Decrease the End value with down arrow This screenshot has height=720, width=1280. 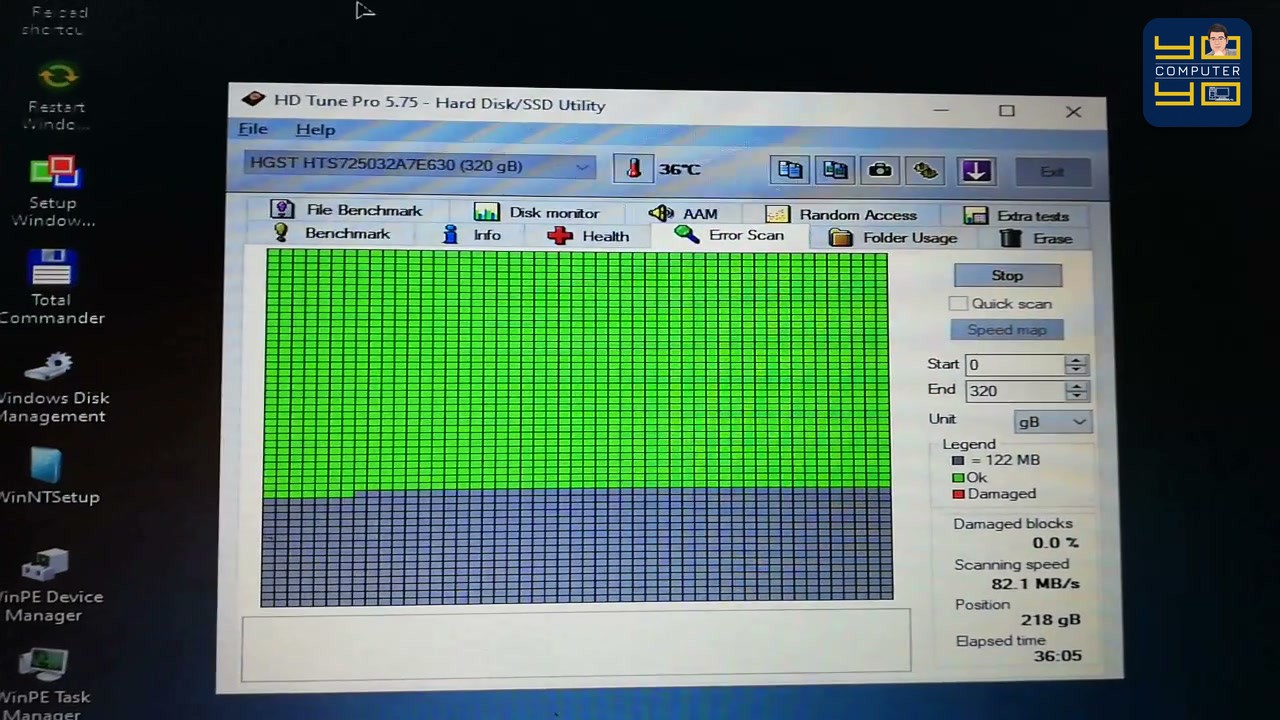coord(1077,397)
